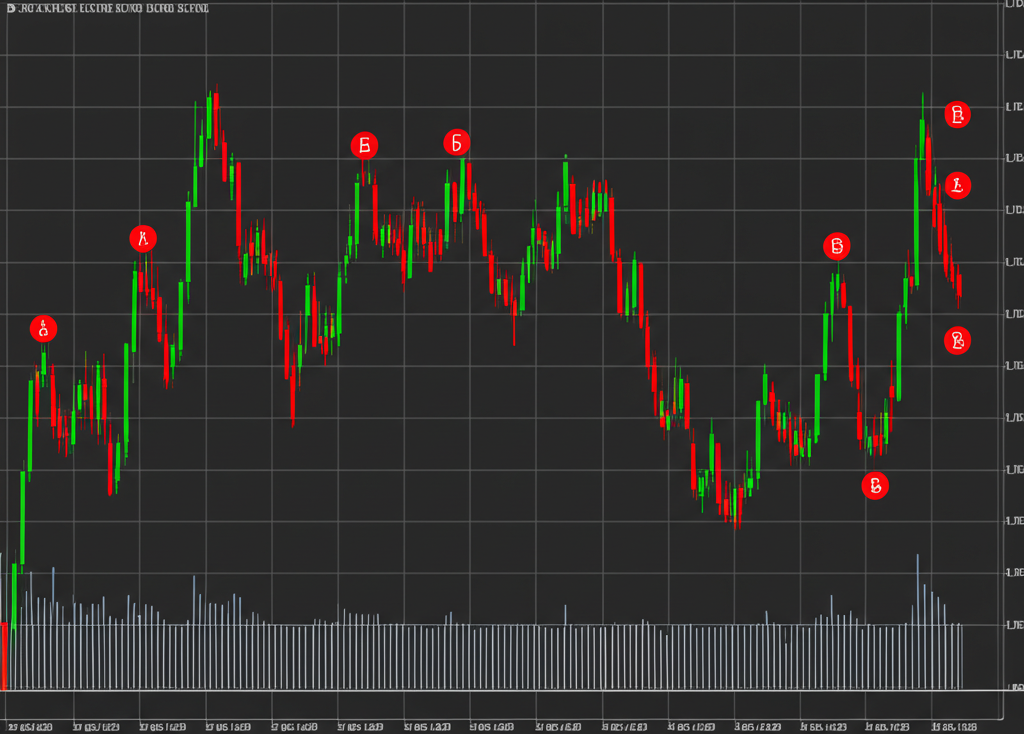Click the left of the two mid-chart red markers
The width and height of the screenshot is (1024, 734).
(x=364, y=145)
